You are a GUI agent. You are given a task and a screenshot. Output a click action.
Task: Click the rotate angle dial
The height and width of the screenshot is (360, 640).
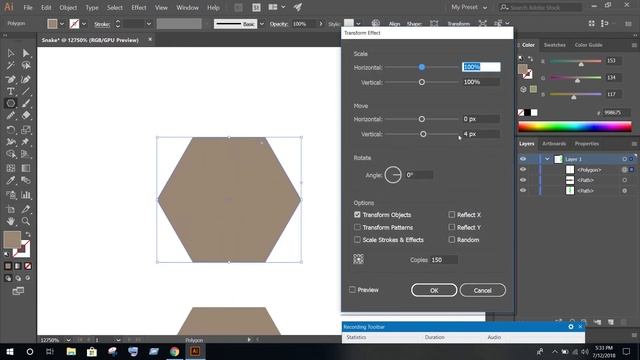click(393, 175)
